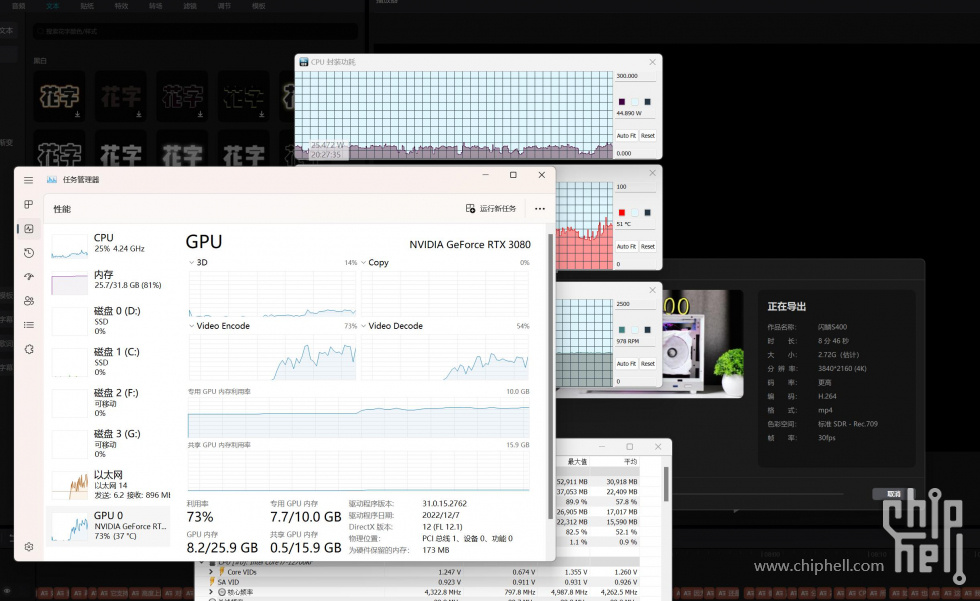
Task: Expand the 核心频率 row in sensor window
Action: (x=211, y=592)
